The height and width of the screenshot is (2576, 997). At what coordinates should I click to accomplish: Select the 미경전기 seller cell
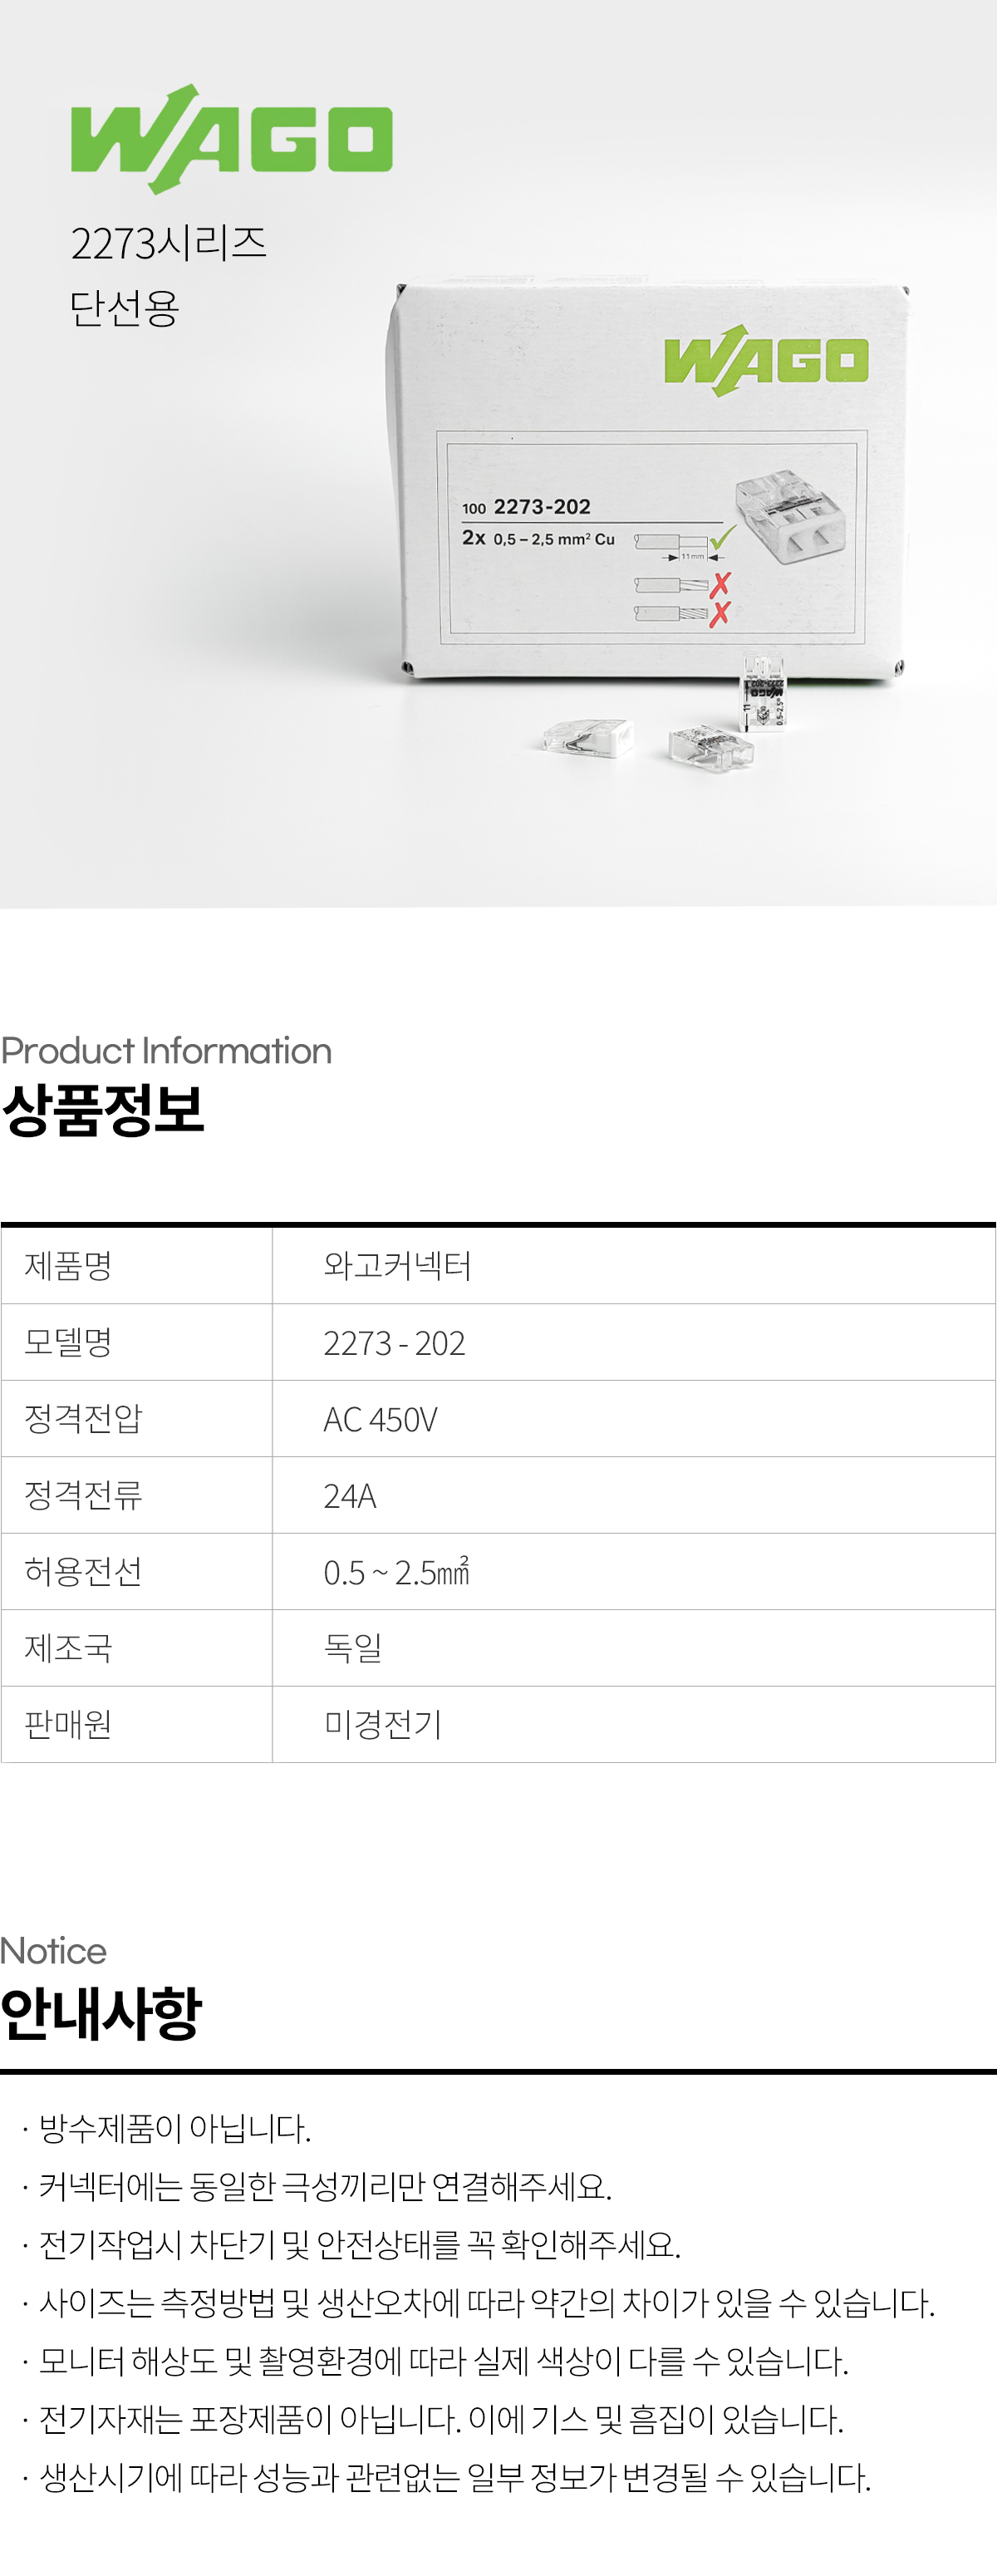point(633,1725)
